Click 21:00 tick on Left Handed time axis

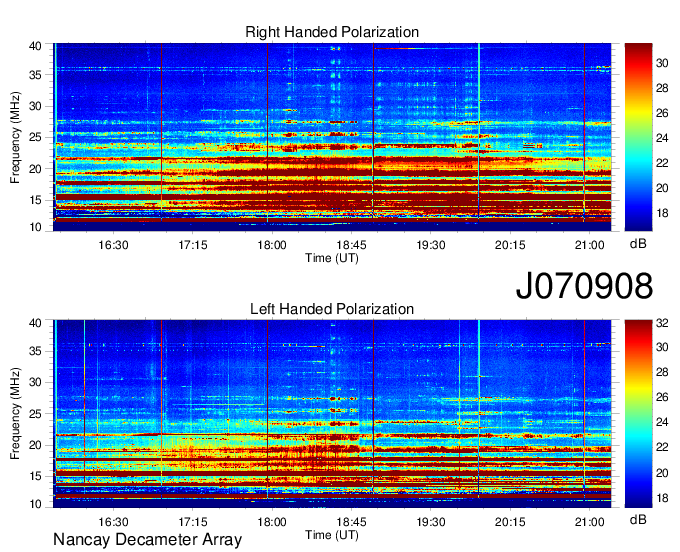click(x=589, y=522)
